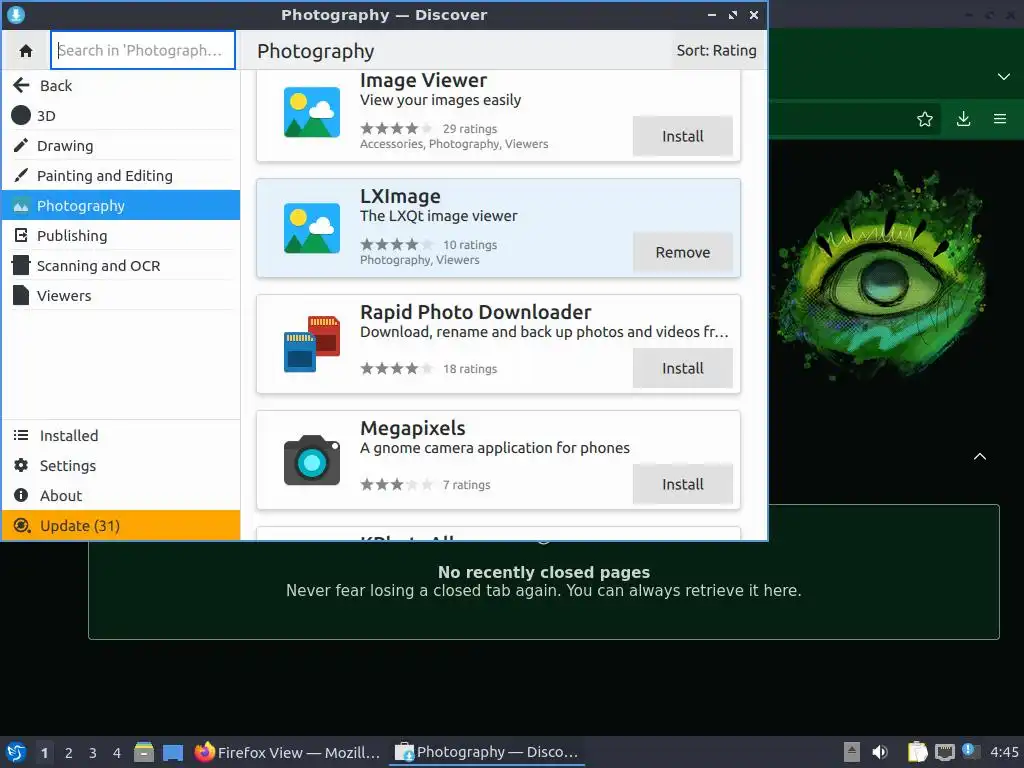The height and width of the screenshot is (768, 1024).
Task: Expand Firefox tab list chevron
Action: point(1003,77)
